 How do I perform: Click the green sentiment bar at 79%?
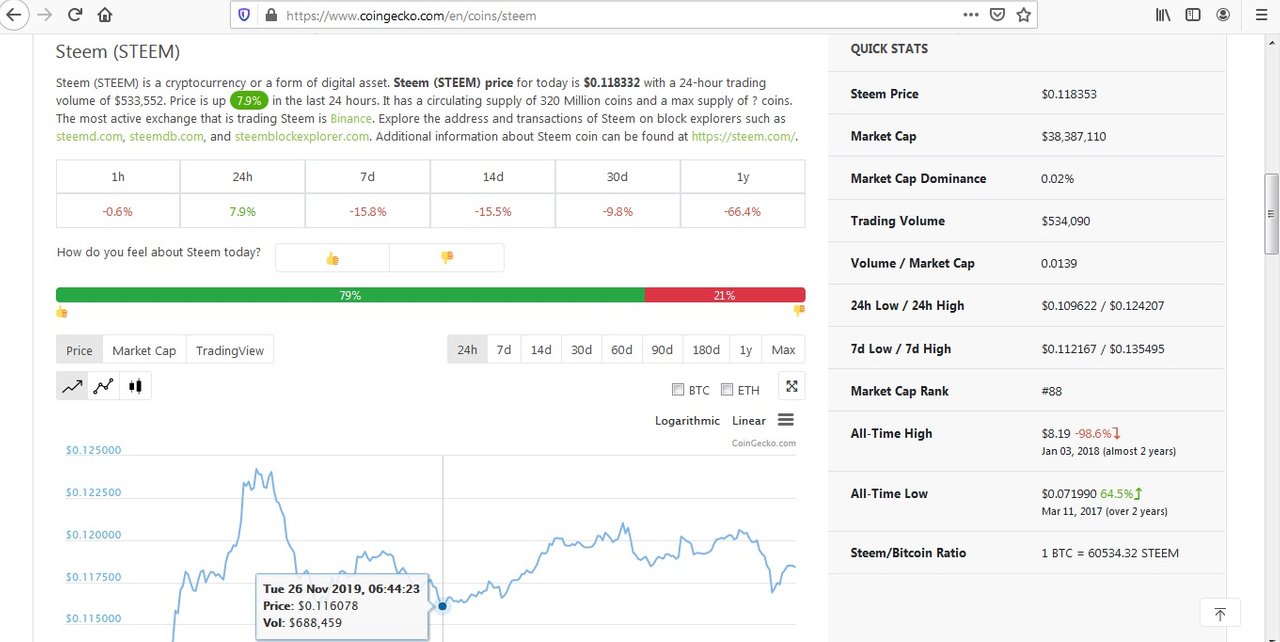(x=350, y=295)
